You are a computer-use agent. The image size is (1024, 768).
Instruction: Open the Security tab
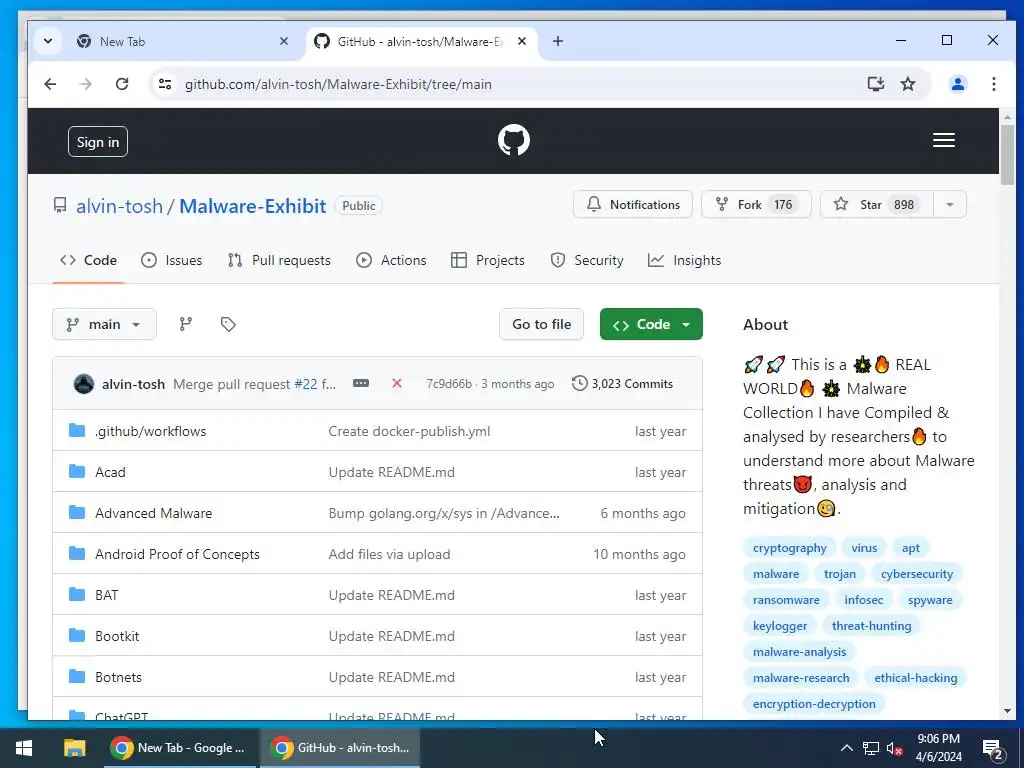(x=587, y=260)
